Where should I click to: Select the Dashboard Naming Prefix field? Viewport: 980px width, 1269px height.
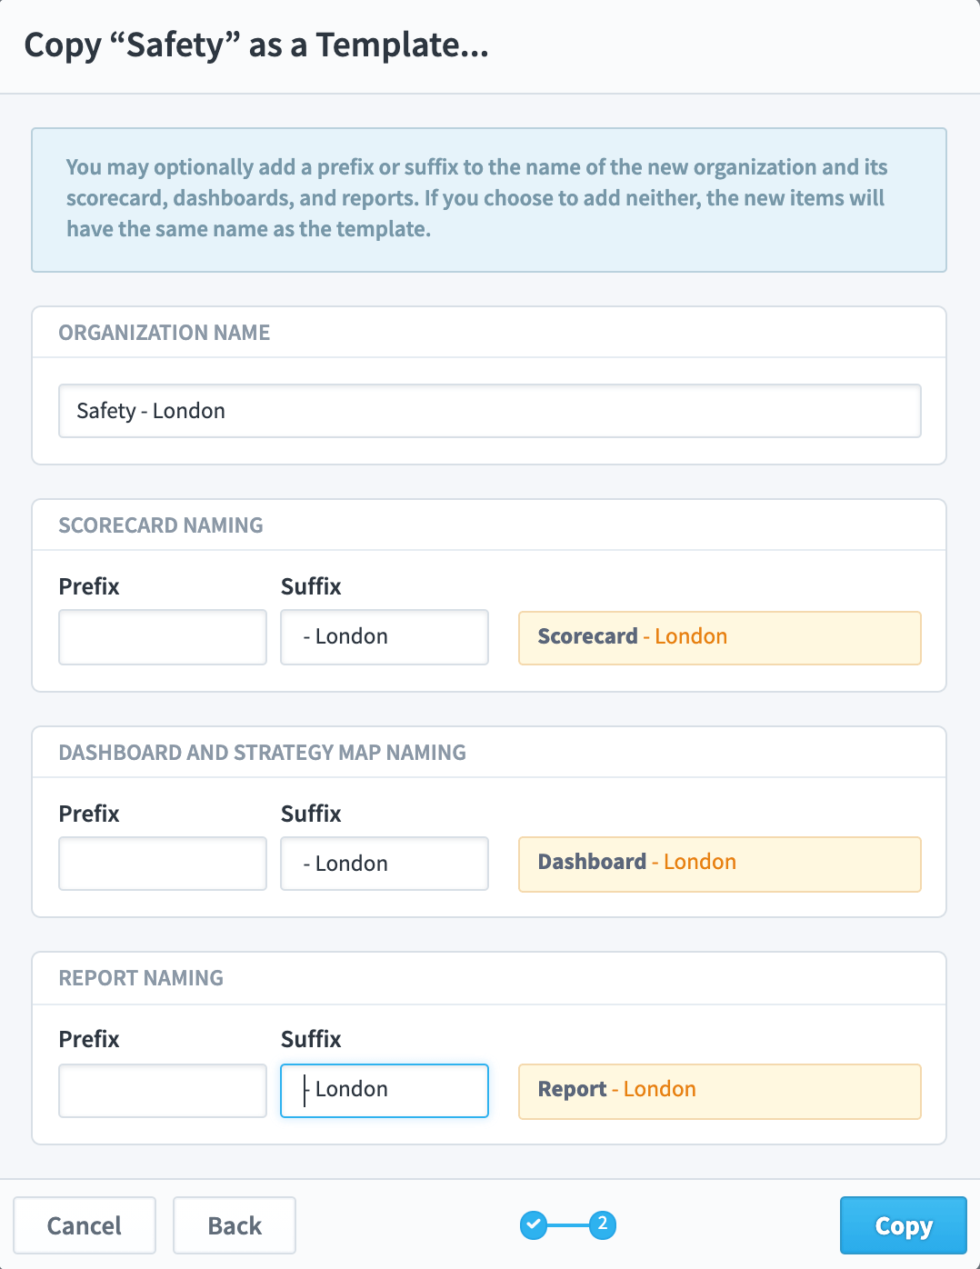point(162,863)
